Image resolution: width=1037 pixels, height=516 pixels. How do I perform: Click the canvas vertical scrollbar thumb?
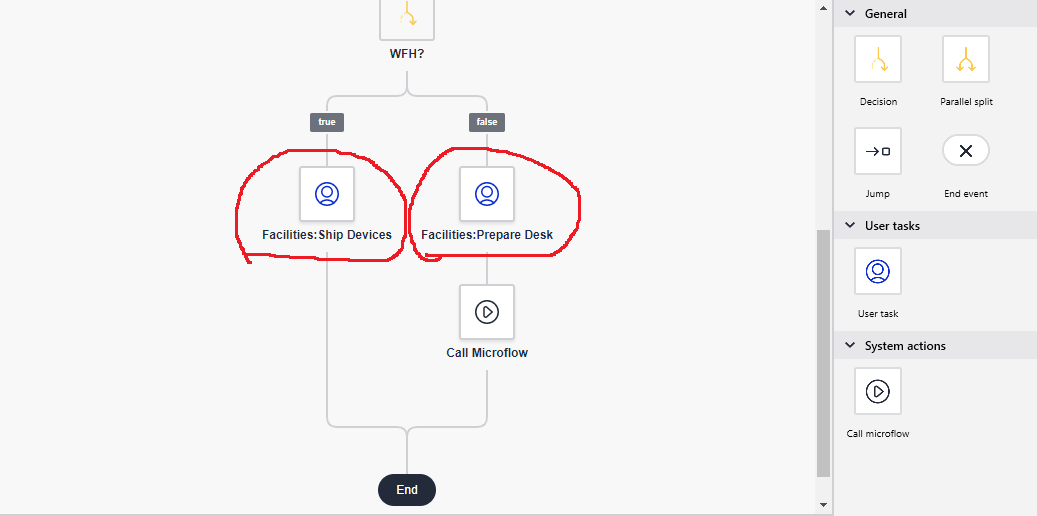pos(823,353)
